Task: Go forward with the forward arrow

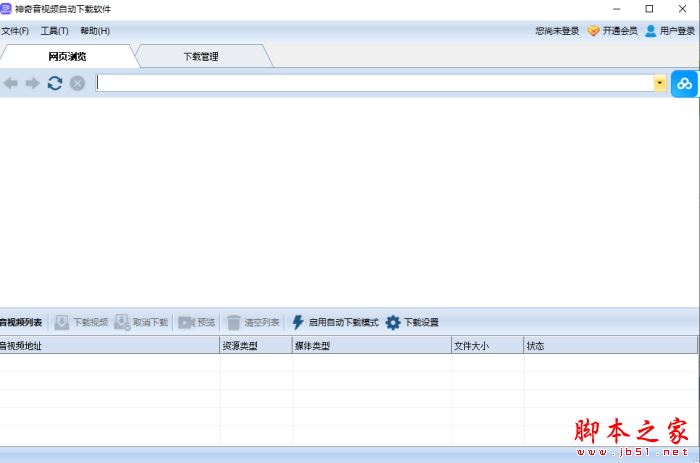Action: coord(33,83)
